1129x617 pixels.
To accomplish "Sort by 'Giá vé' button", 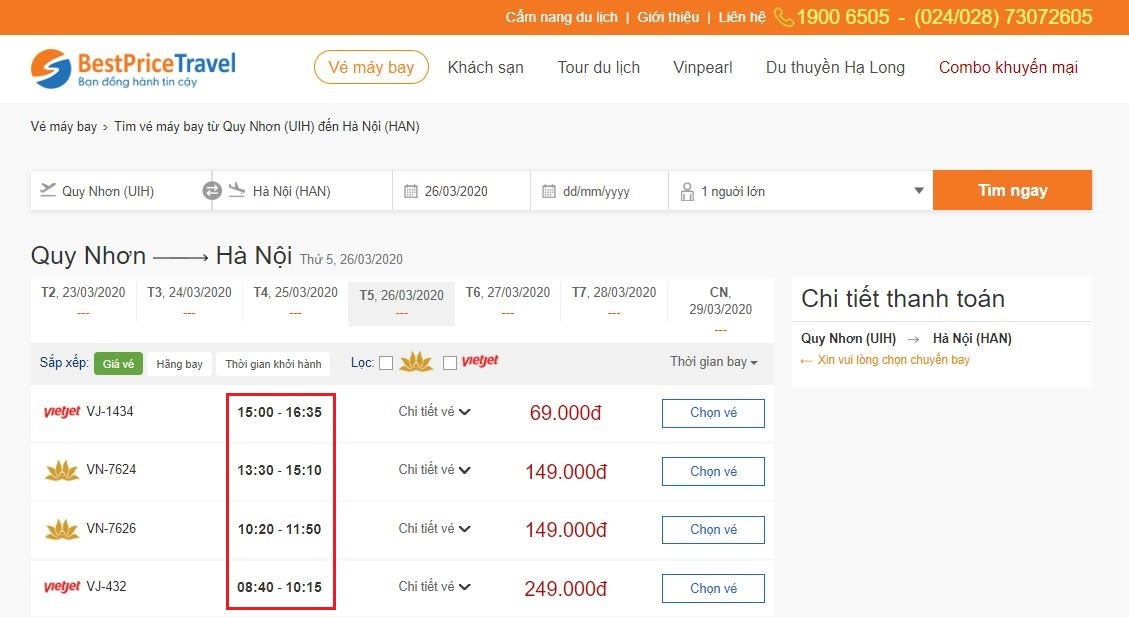I will click(118, 364).
